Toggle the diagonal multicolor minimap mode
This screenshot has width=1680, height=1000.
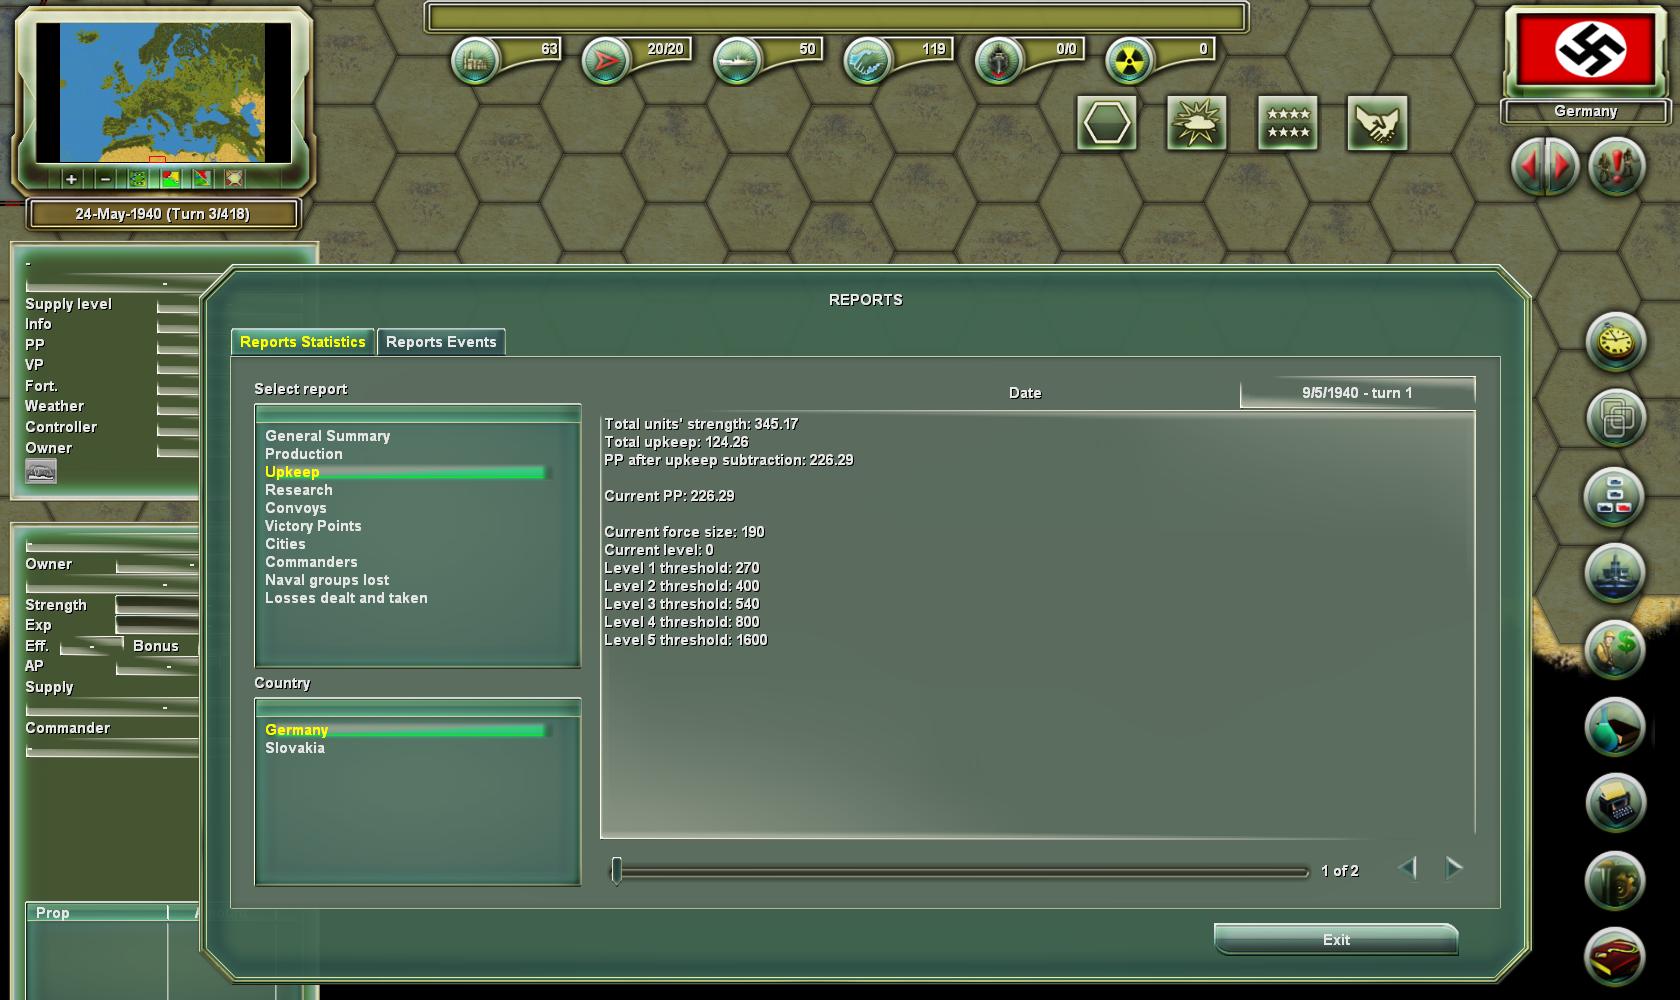coord(202,179)
